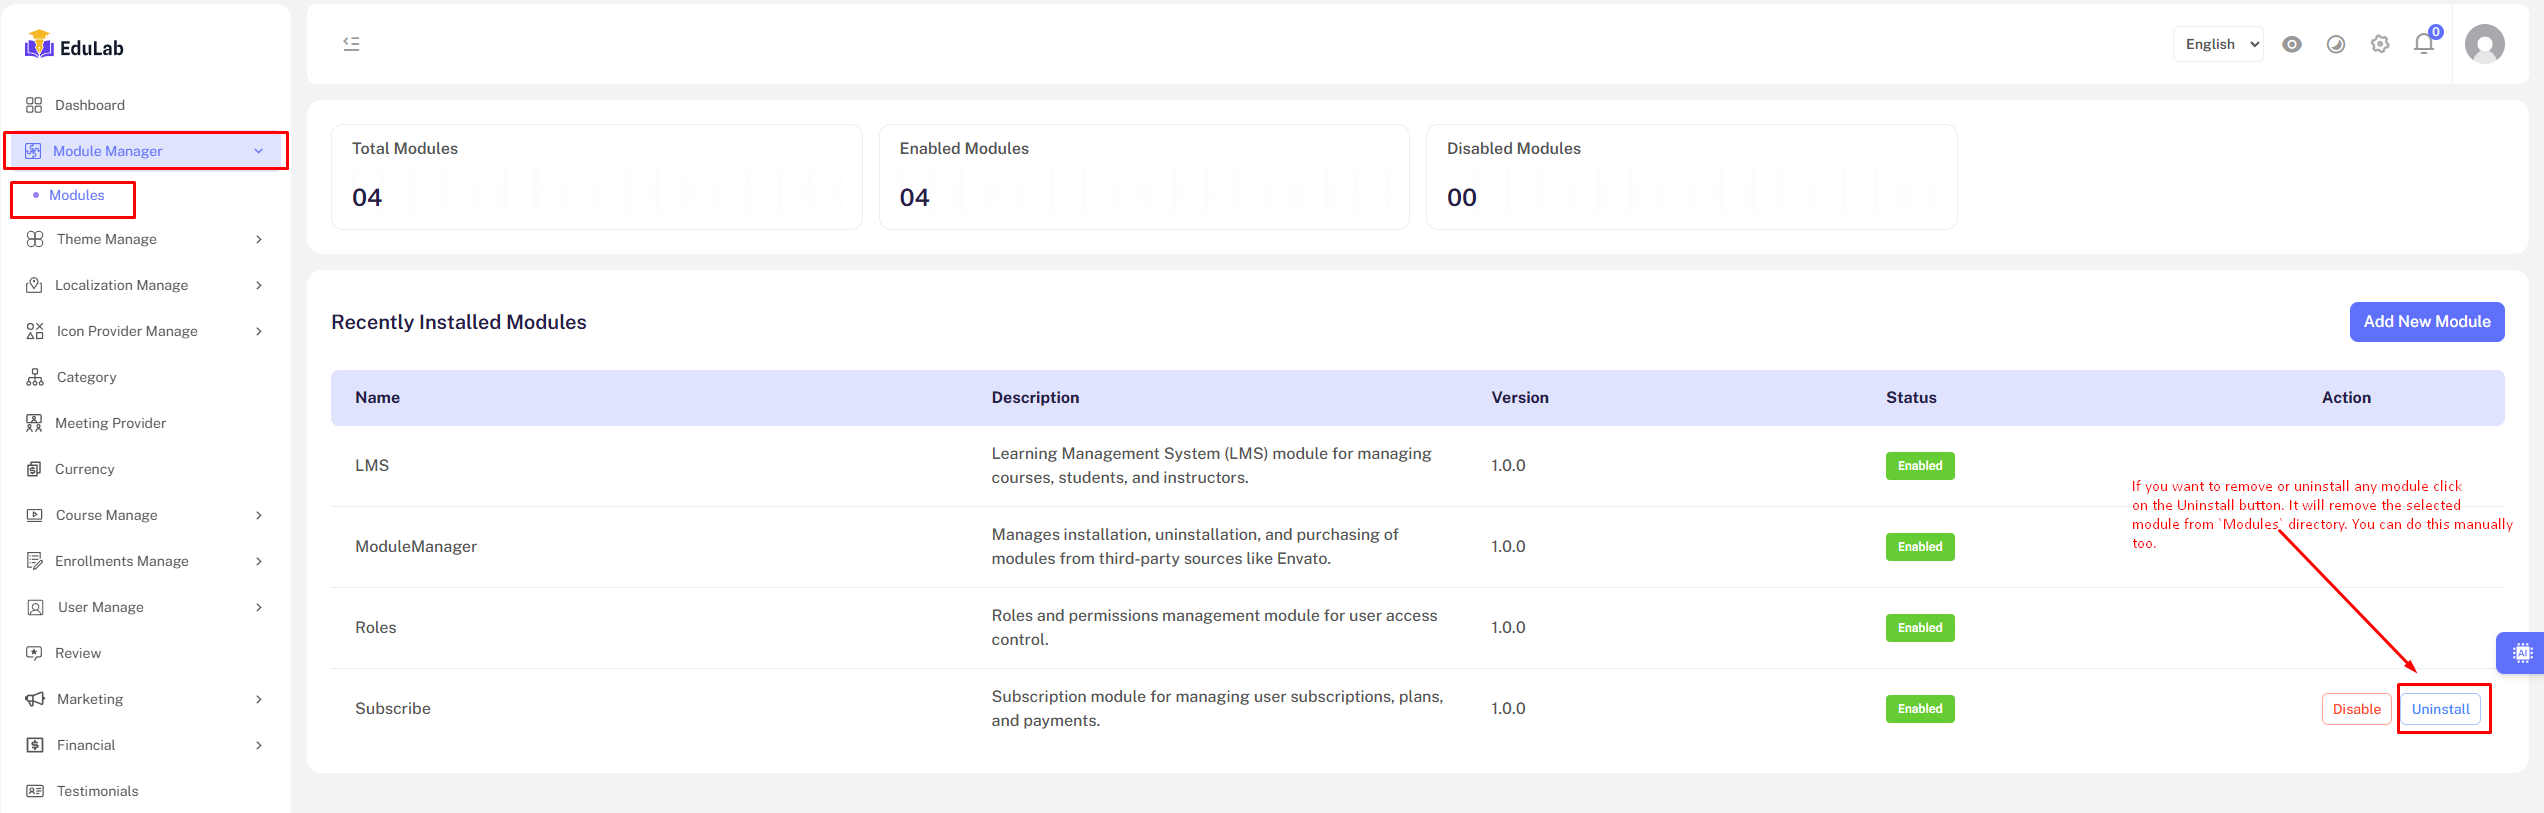Open floating blue widget on right edge
Screen dimensions: 2544x813
pyautogui.click(x=2522, y=653)
